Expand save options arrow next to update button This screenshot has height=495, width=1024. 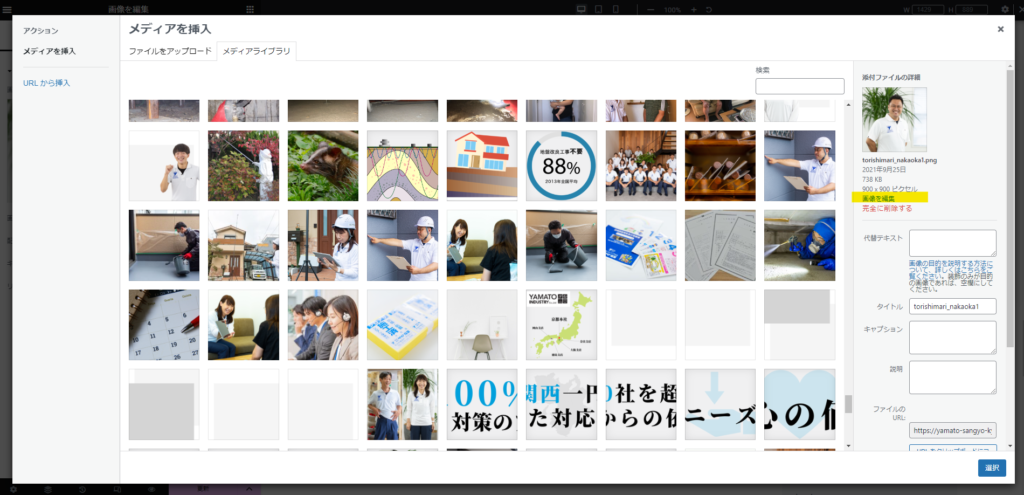[249, 489]
